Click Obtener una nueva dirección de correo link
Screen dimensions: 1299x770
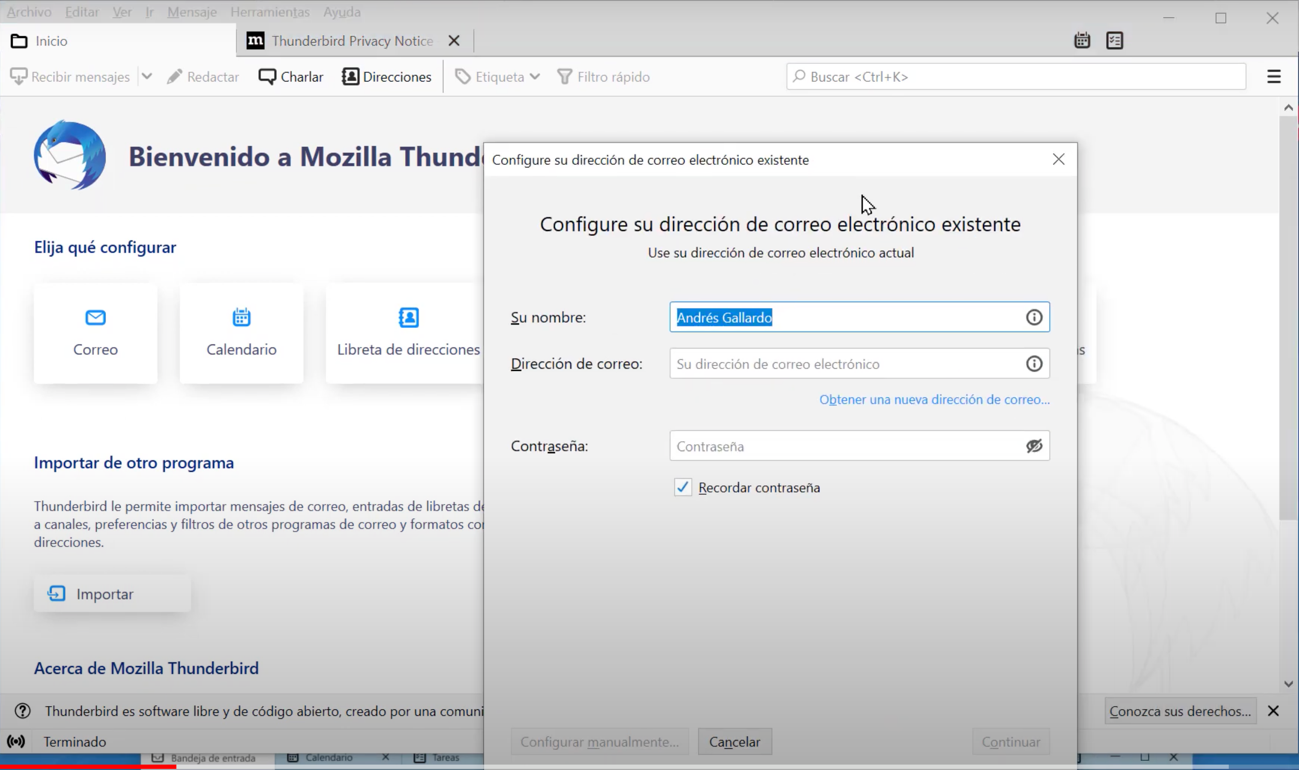[934, 400]
